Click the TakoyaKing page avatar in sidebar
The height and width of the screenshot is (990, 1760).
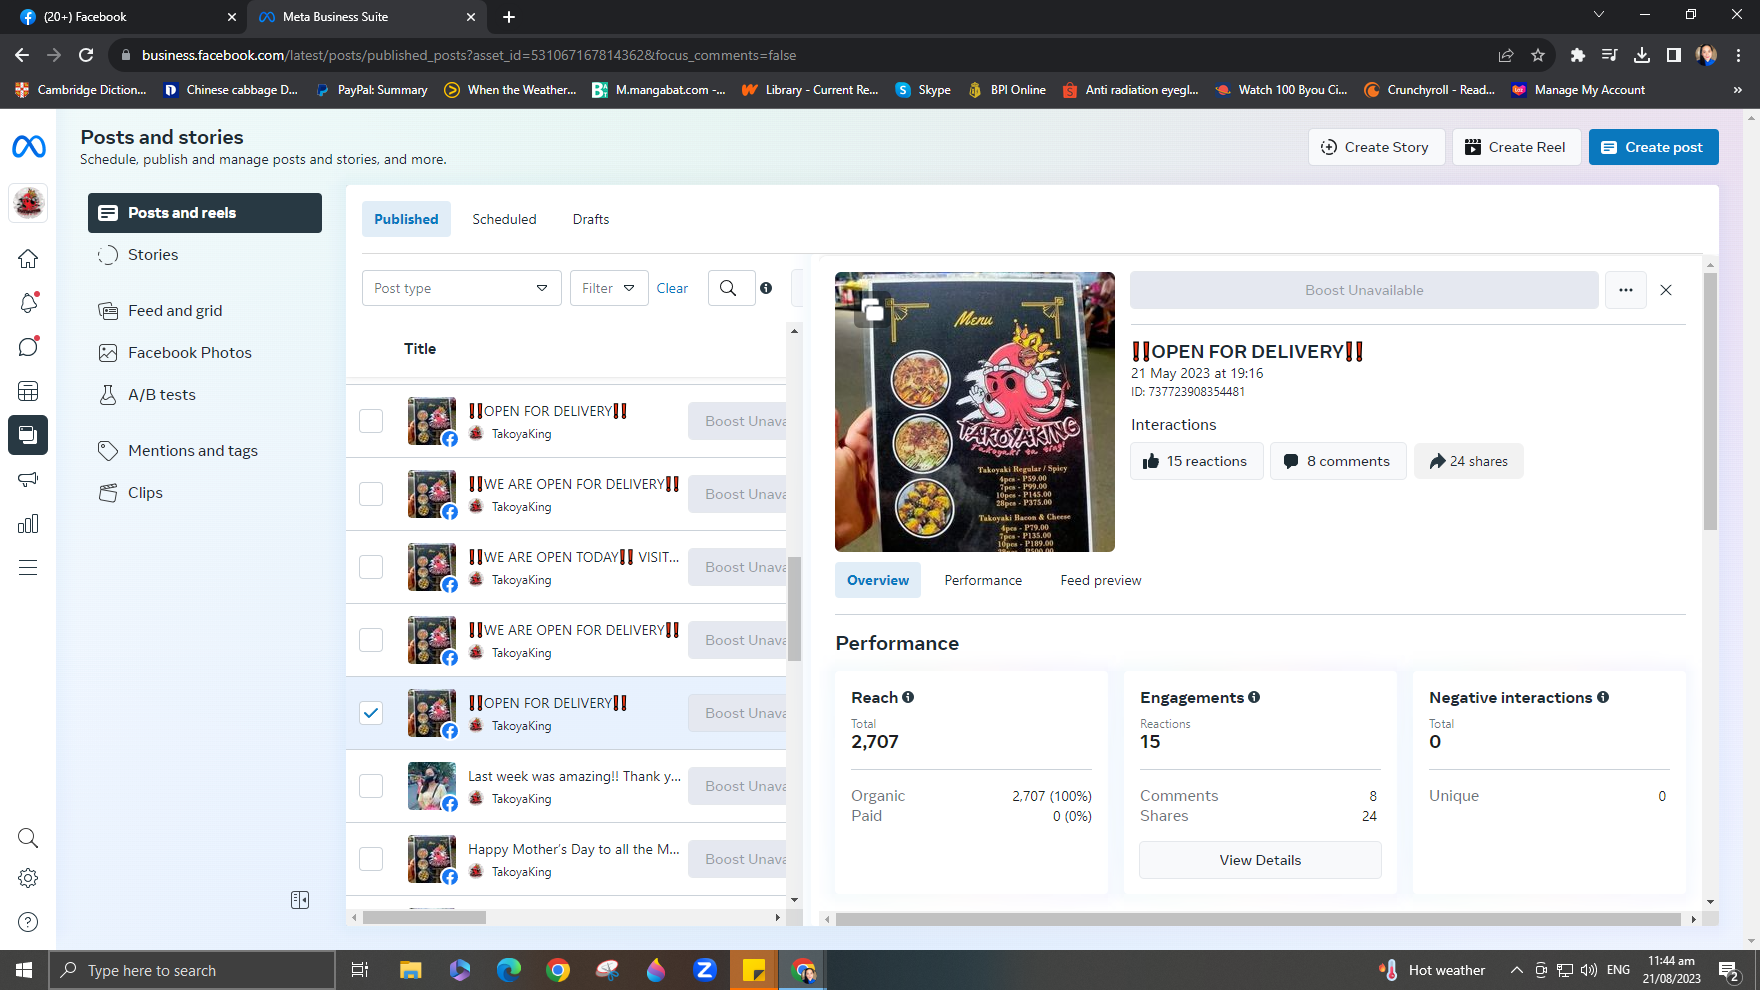point(28,203)
